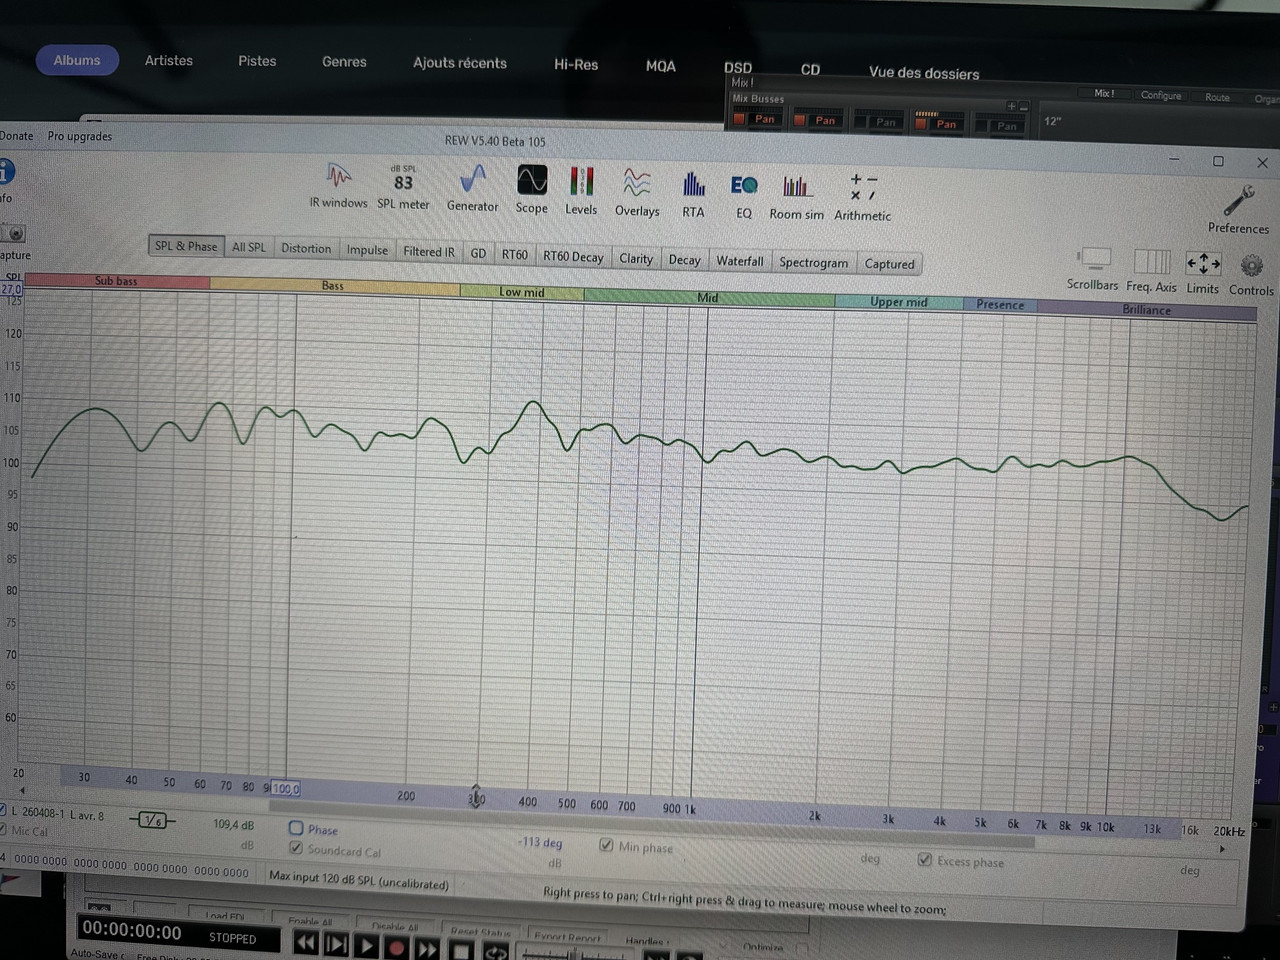
Task: Click the 100,0 frequency axis field
Action: point(286,789)
